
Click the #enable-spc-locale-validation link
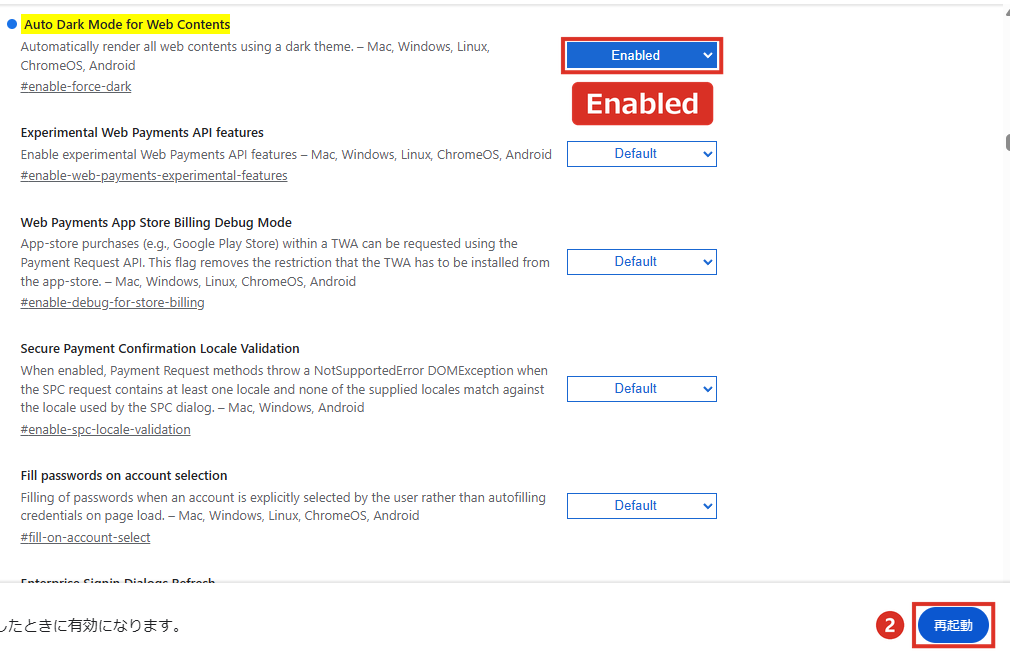[106, 429]
